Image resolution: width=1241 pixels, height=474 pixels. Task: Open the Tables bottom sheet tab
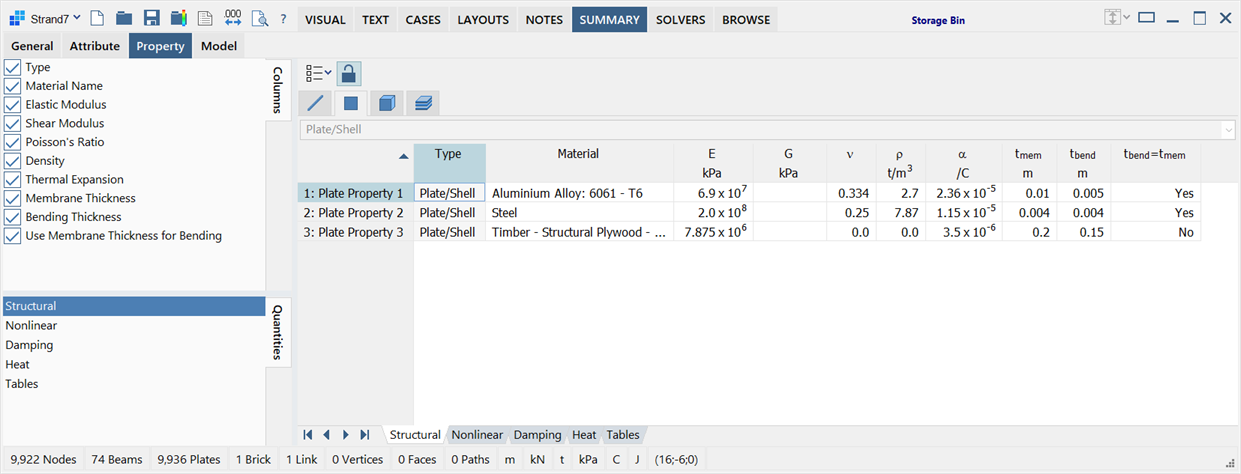622,435
